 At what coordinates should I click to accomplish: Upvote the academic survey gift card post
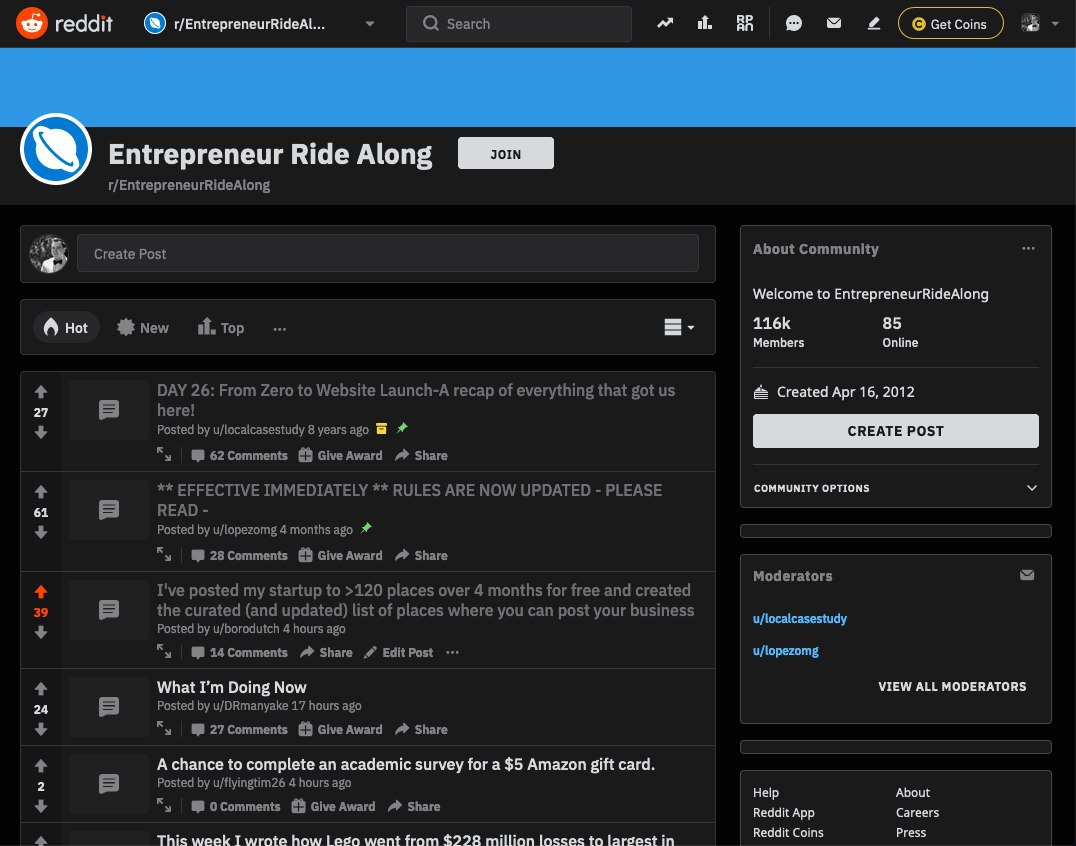pyautogui.click(x=41, y=766)
